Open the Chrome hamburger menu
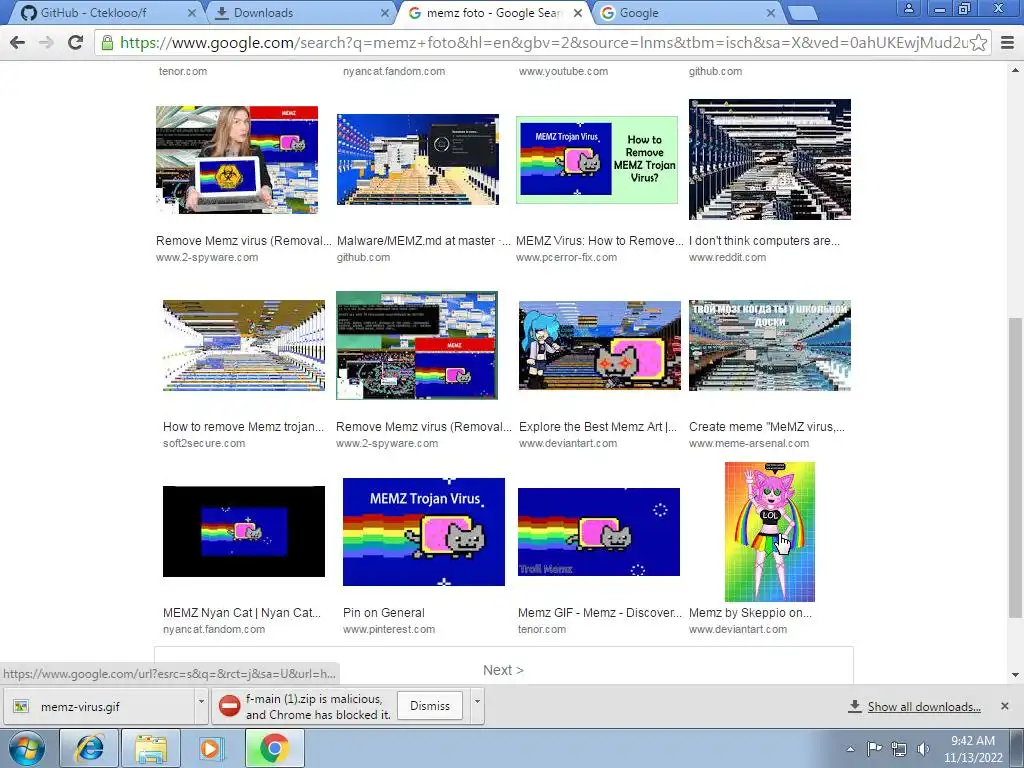 click(1008, 43)
